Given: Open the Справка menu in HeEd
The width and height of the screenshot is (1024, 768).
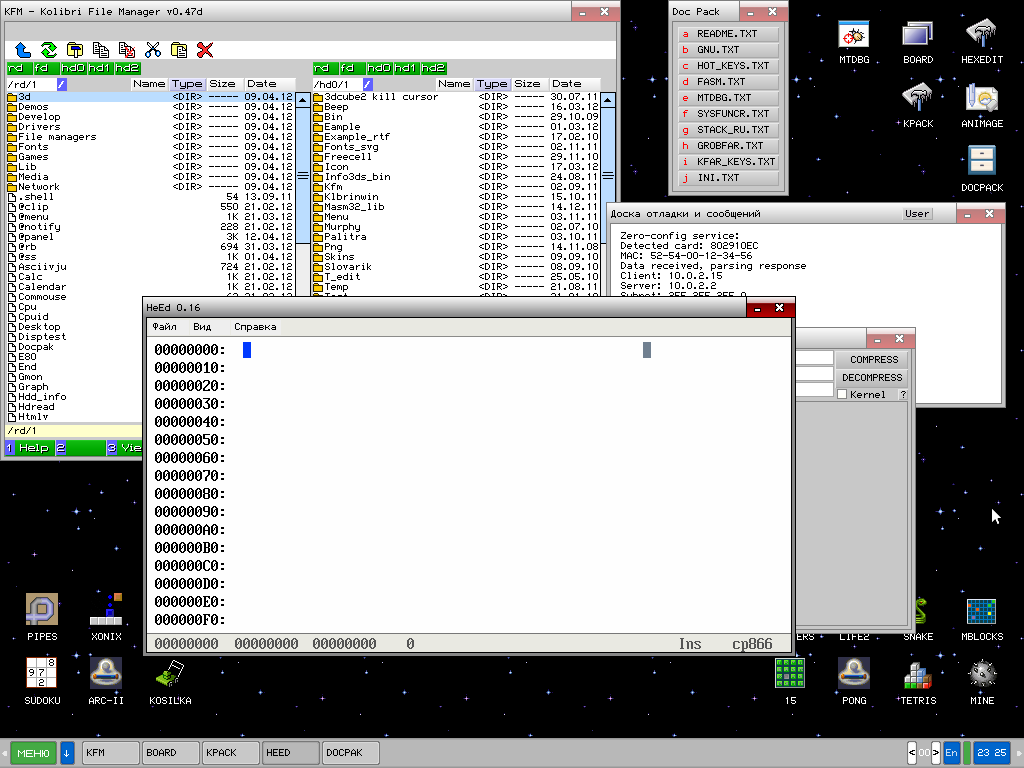Looking at the screenshot, I should 255,327.
